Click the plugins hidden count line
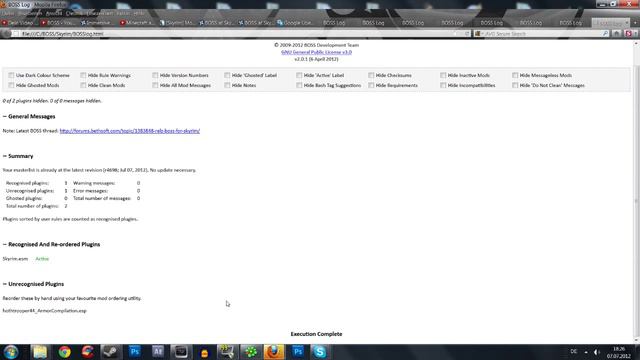 coord(52,101)
